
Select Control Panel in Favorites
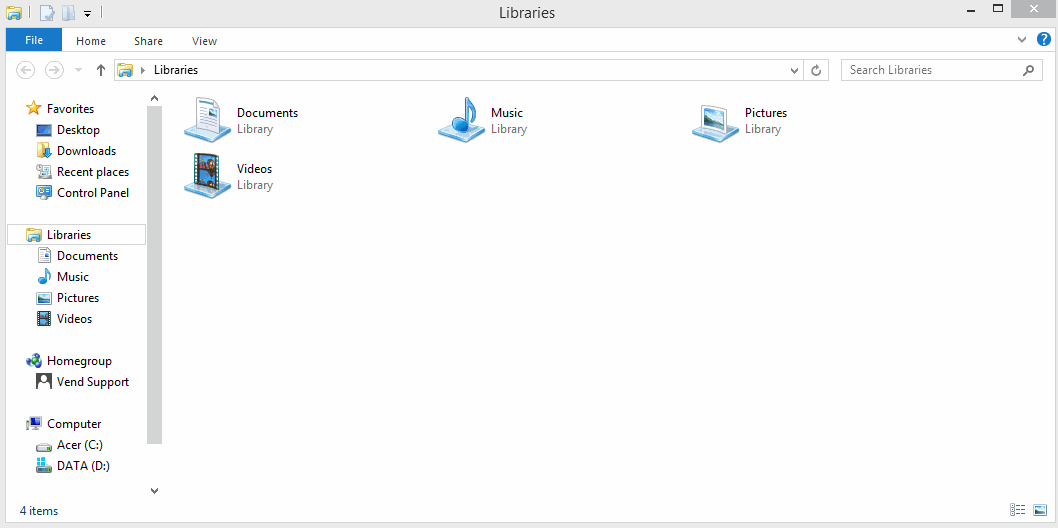tap(93, 193)
